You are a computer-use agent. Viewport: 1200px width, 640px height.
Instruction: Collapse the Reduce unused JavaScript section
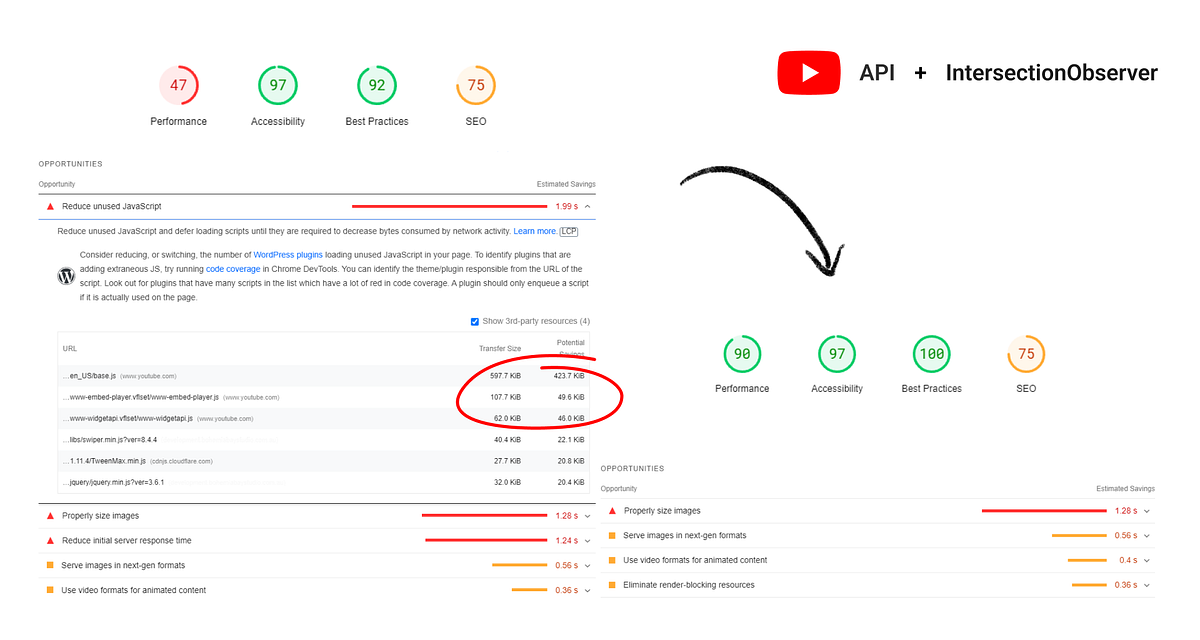coord(588,206)
